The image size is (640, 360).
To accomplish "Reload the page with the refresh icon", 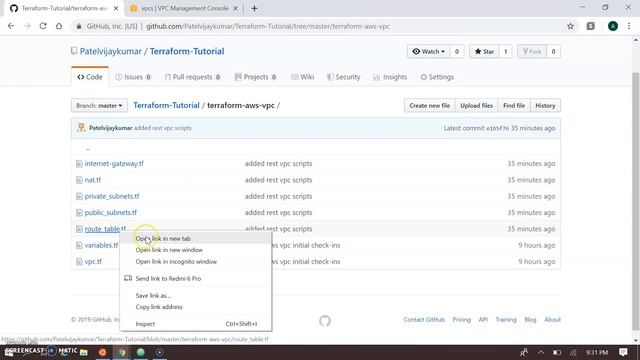I will pos(43,26).
